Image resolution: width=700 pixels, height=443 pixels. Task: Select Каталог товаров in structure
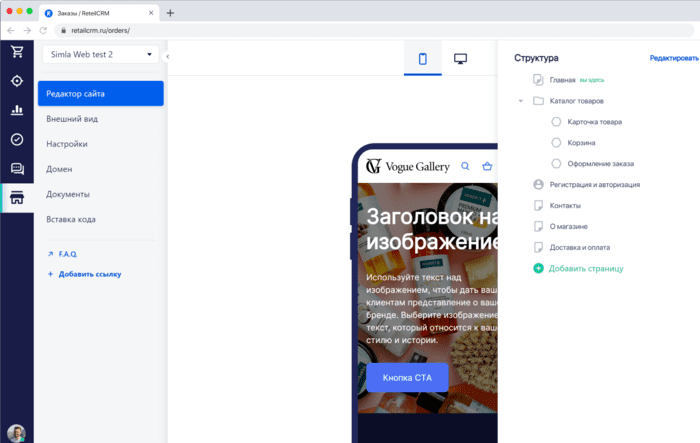pos(576,101)
